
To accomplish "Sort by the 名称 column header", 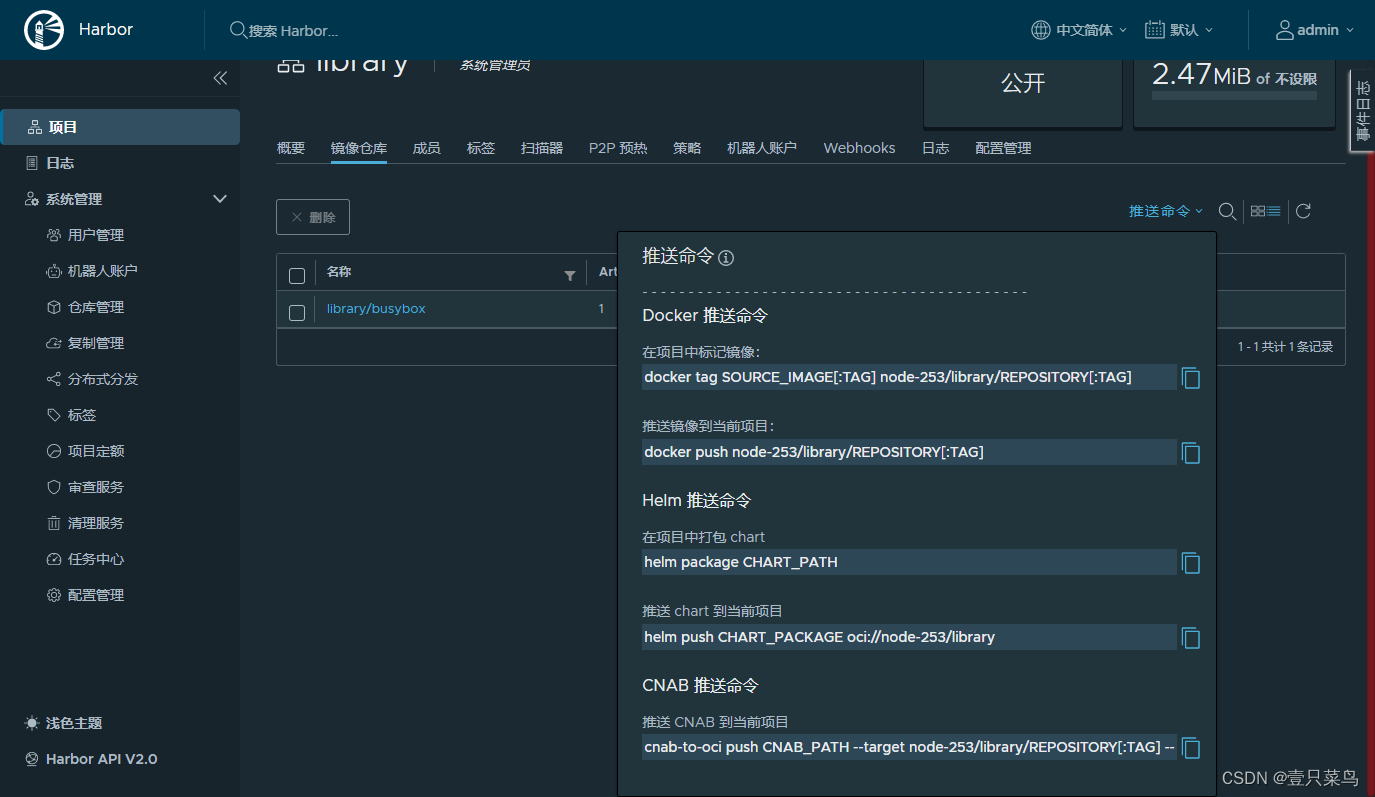I will point(339,272).
